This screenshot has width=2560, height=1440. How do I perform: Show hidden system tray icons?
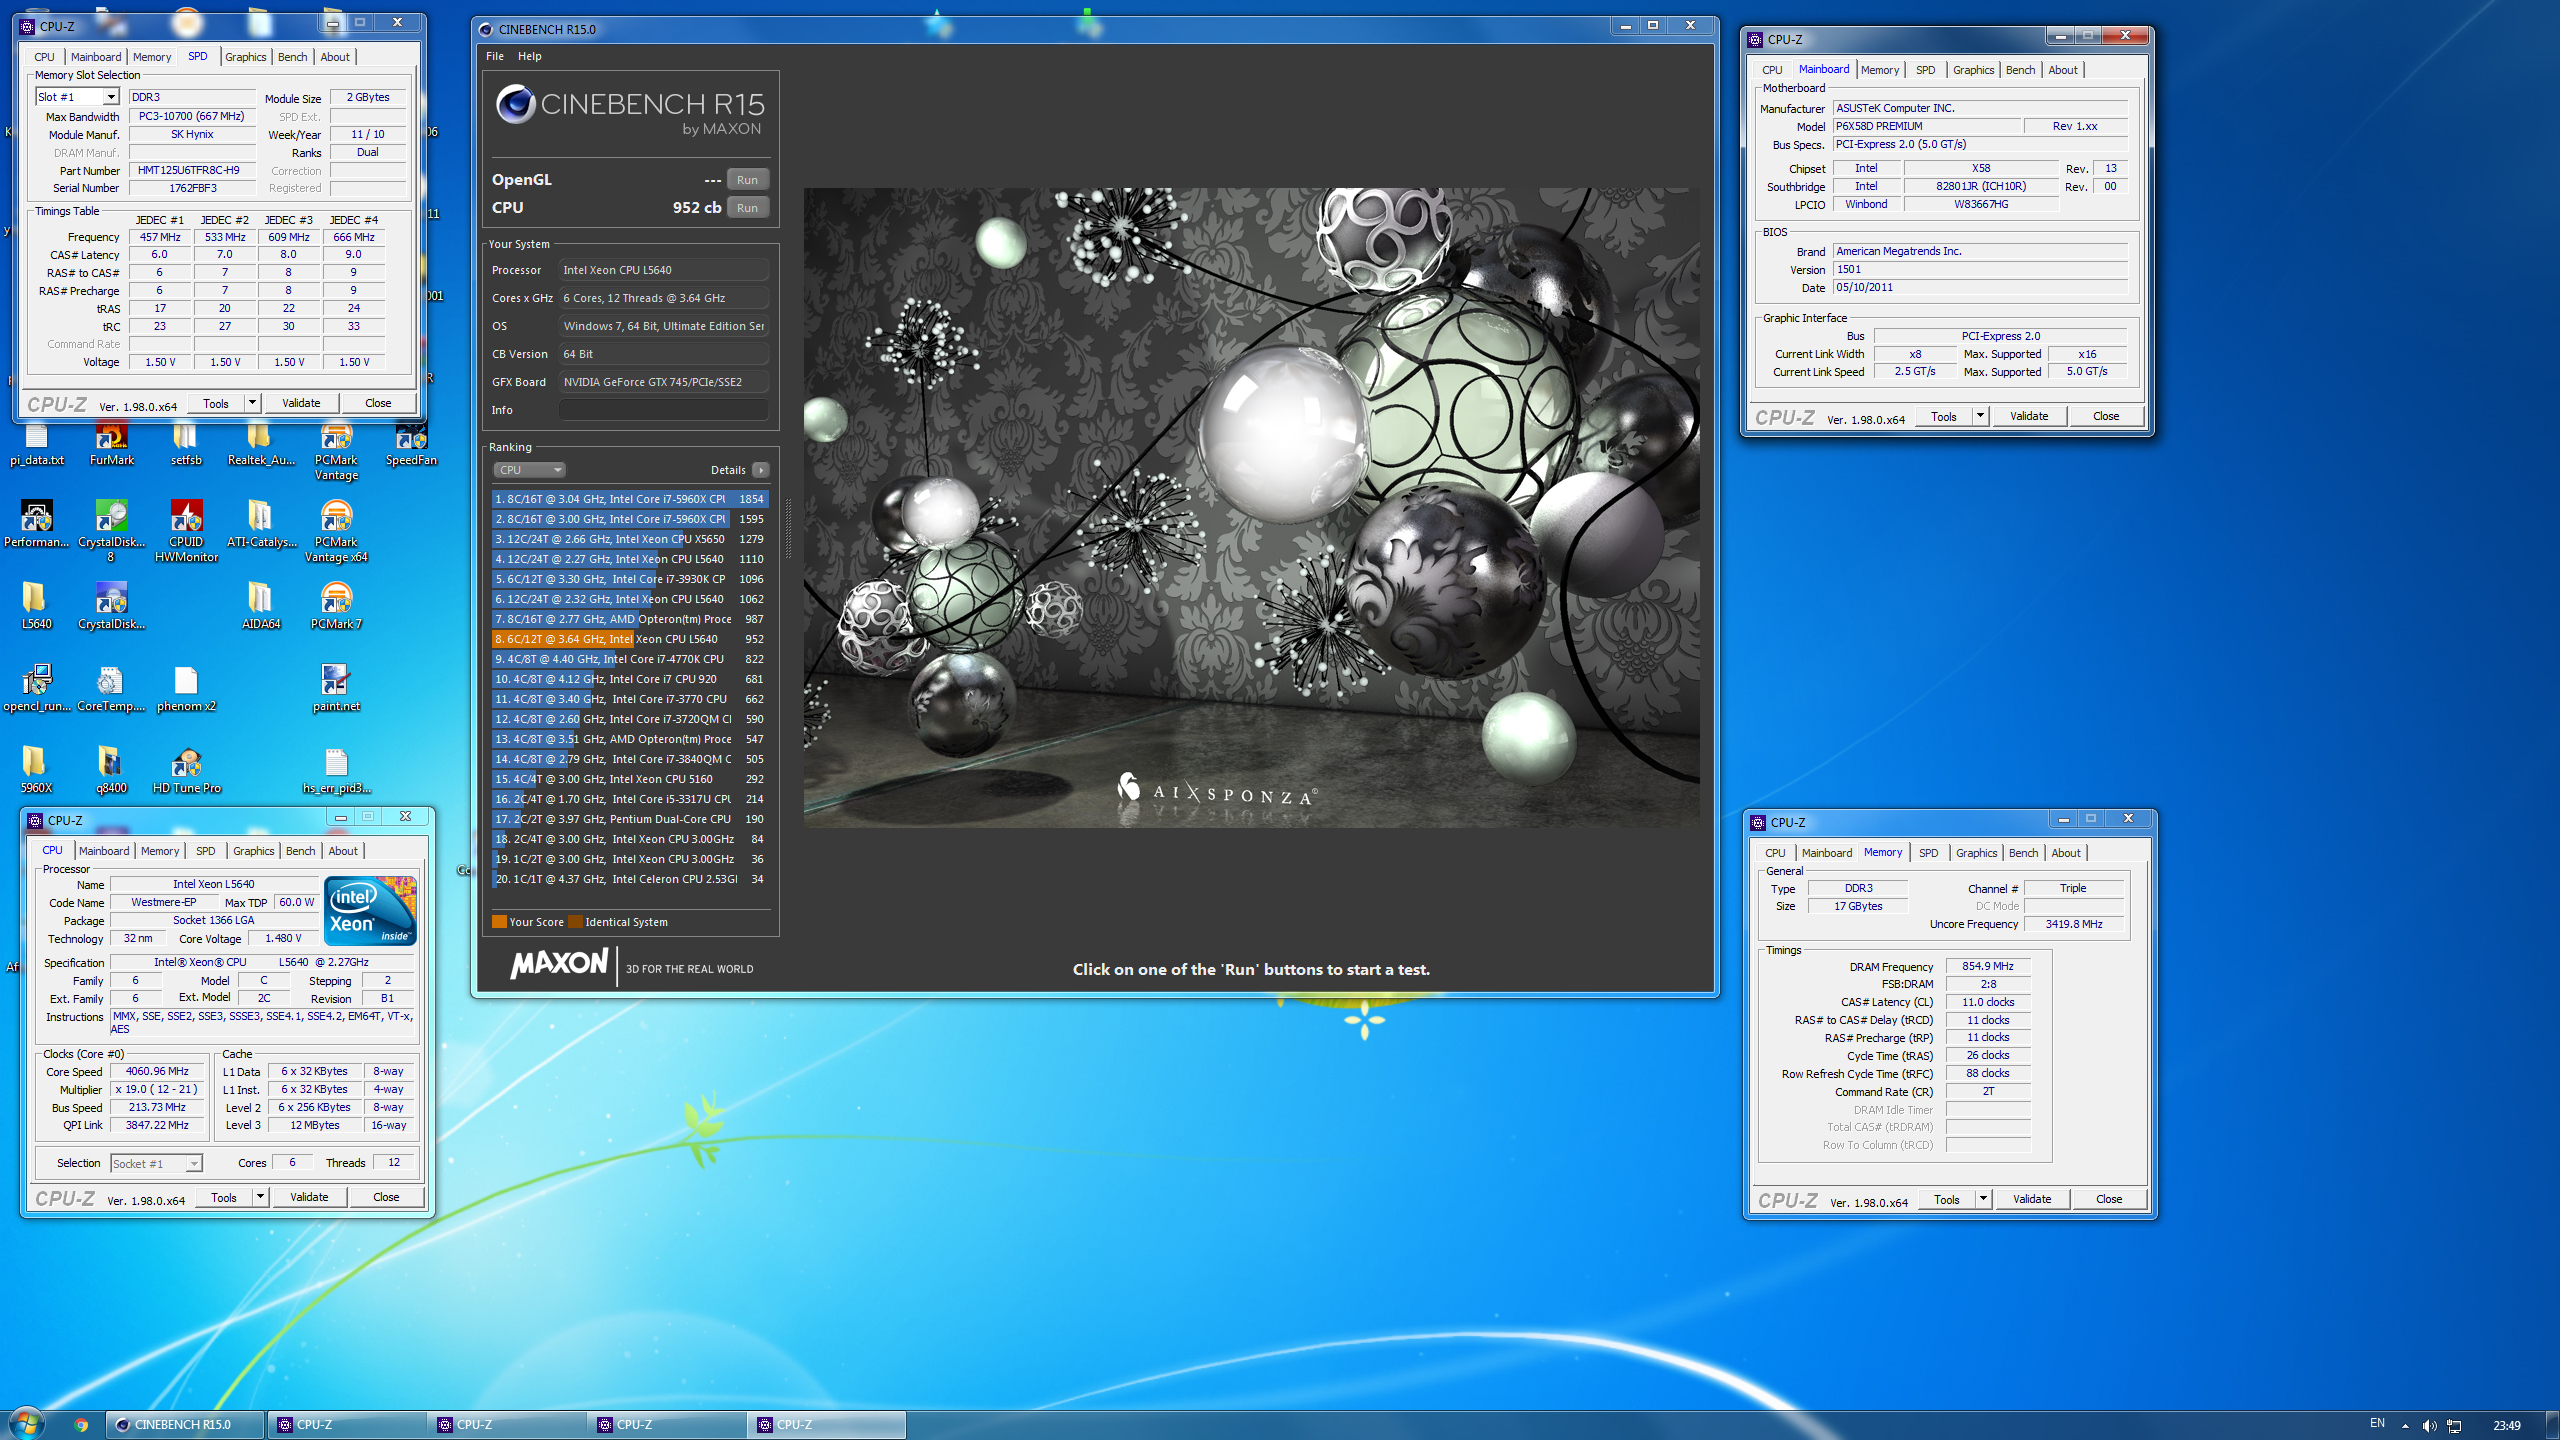(2405, 1426)
